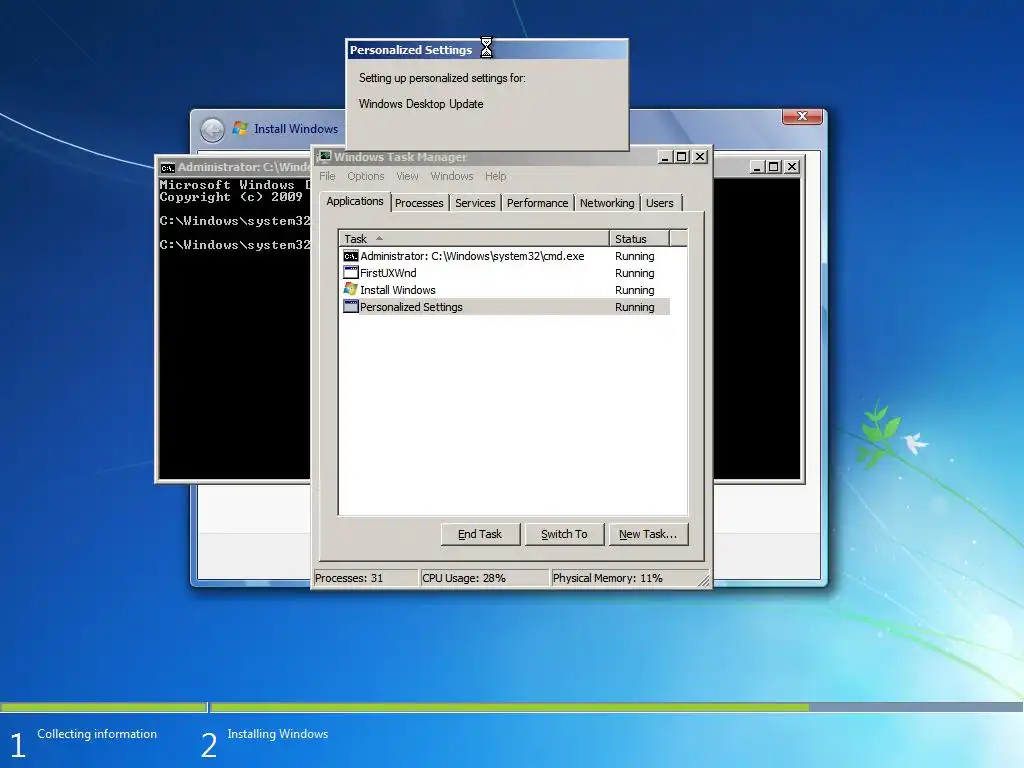This screenshot has height=768, width=1024.
Task: Open the View menu in Task Manager
Action: [x=407, y=176]
